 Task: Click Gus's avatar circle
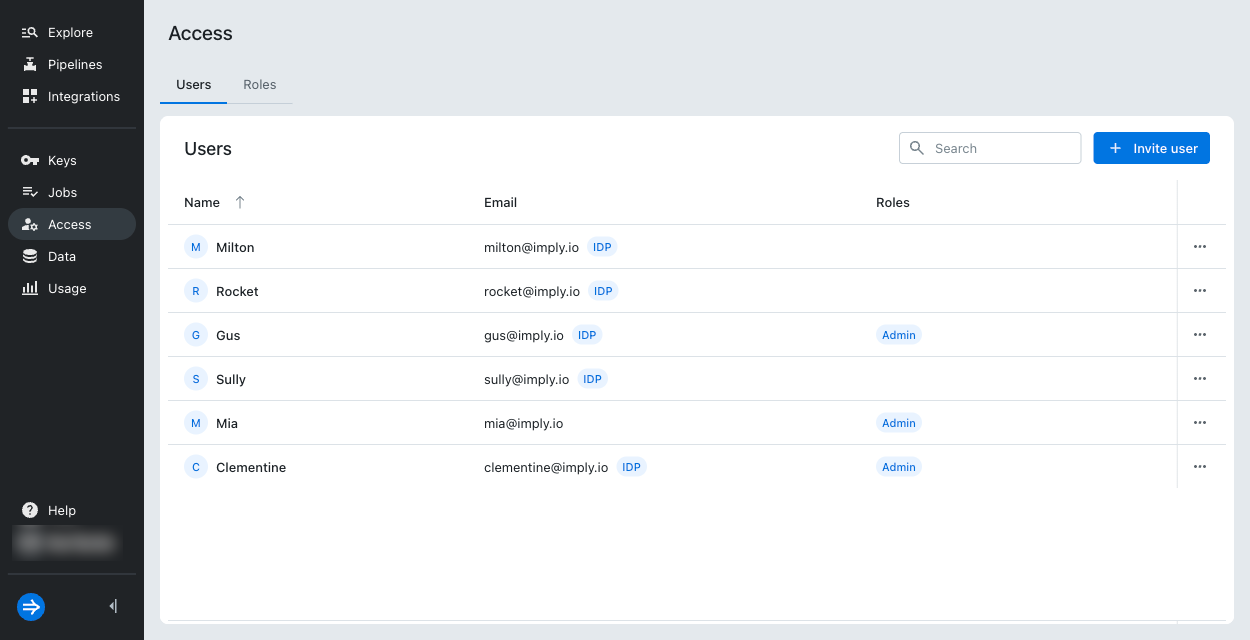coord(196,335)
